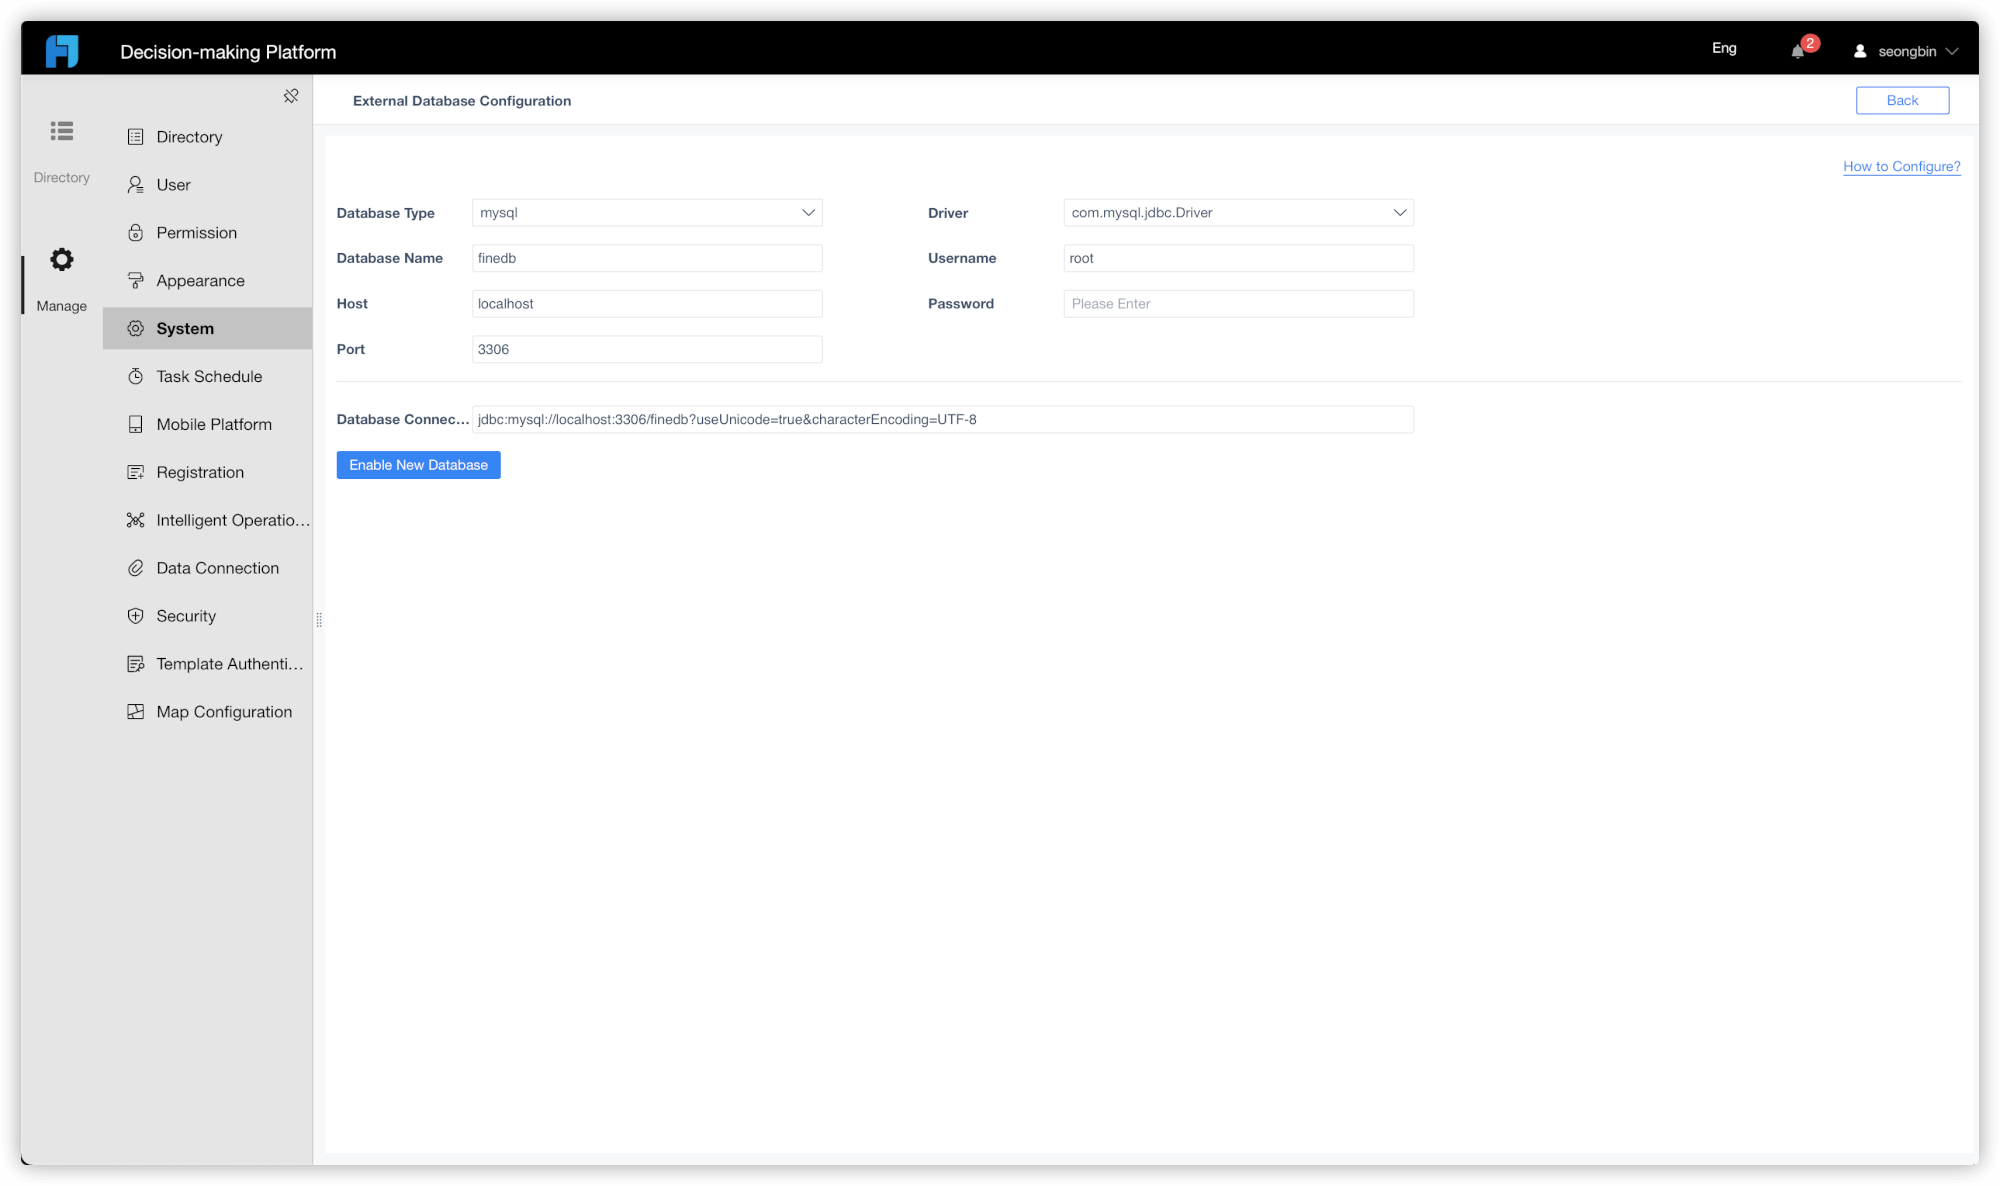Open Mobile Platform settings

pyautogui.click(x=207, y=424)
